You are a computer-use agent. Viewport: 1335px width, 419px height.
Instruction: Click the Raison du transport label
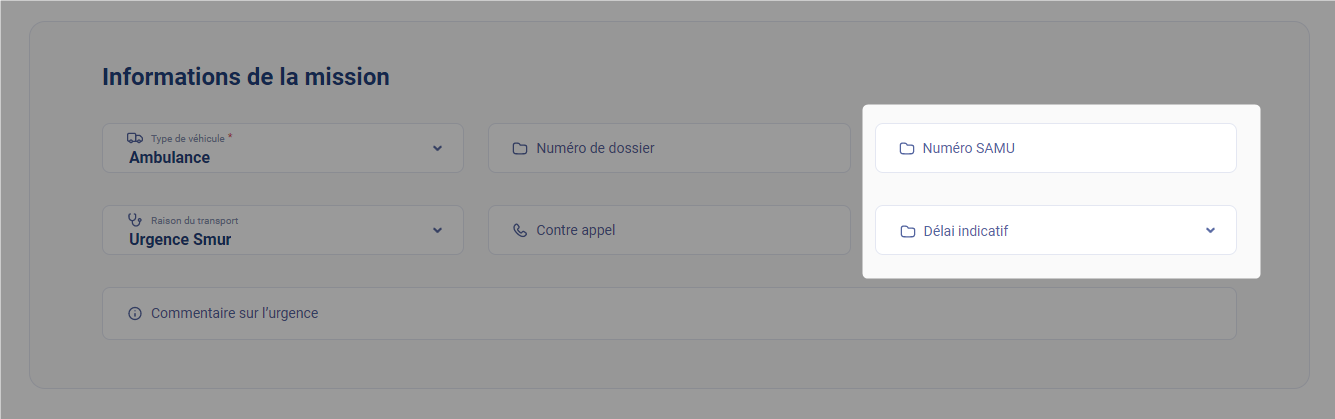pos(194,220)
